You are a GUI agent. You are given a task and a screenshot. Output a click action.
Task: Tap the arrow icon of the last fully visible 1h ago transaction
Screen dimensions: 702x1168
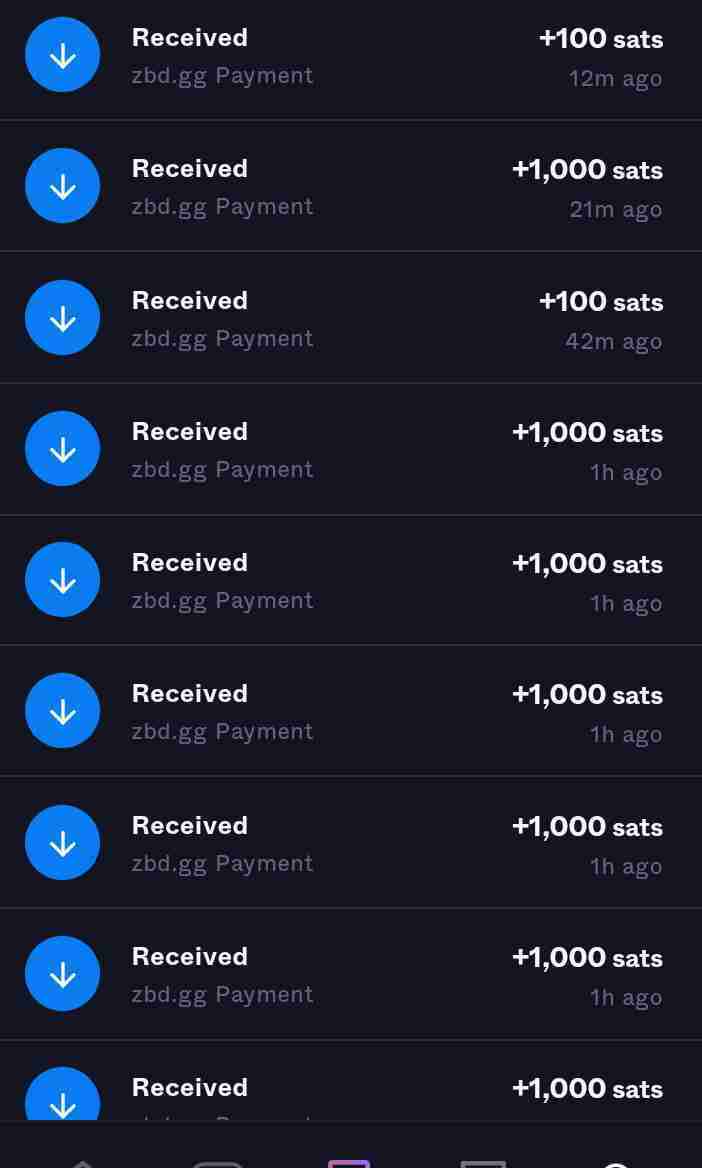[x=62, y=973]
